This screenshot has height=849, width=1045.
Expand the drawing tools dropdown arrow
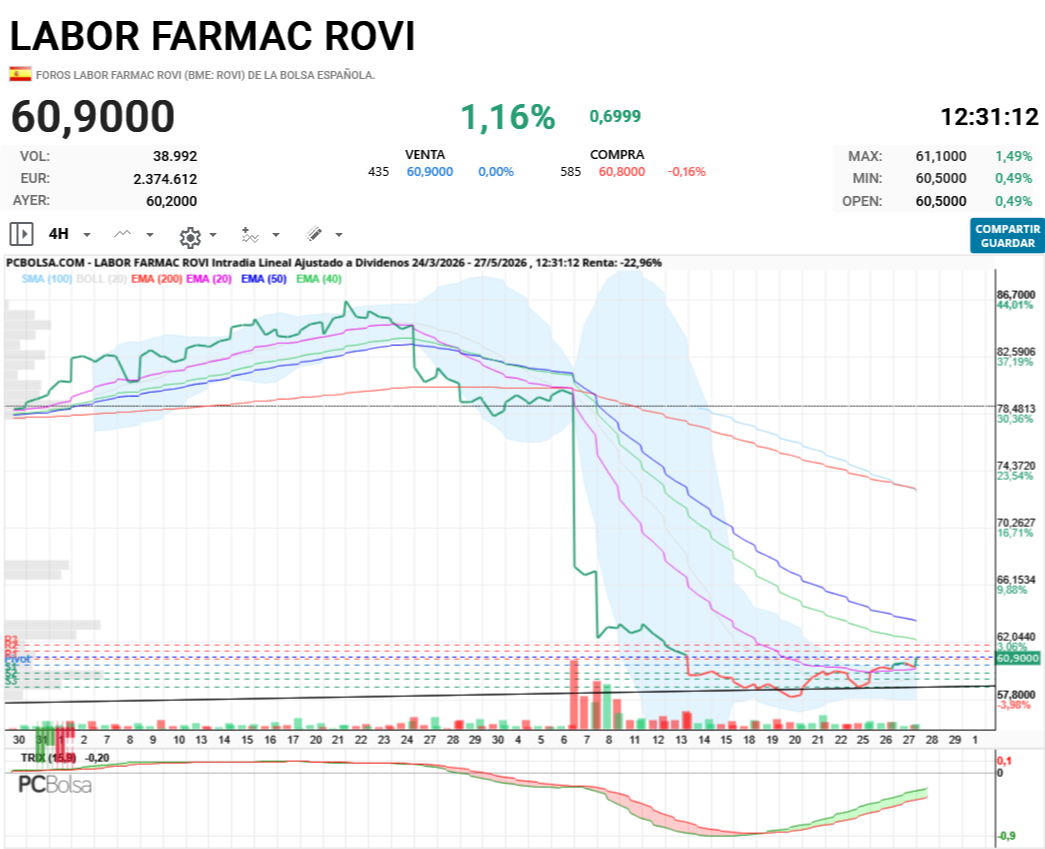tap(339, 235)
